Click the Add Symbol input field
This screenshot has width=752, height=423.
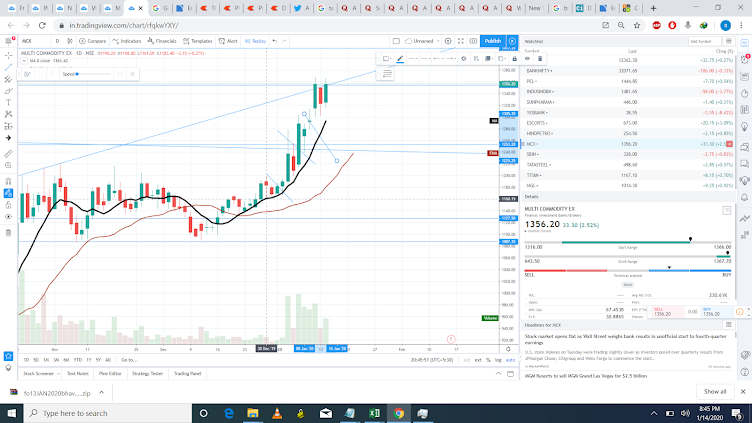click(x=704, y=42)
